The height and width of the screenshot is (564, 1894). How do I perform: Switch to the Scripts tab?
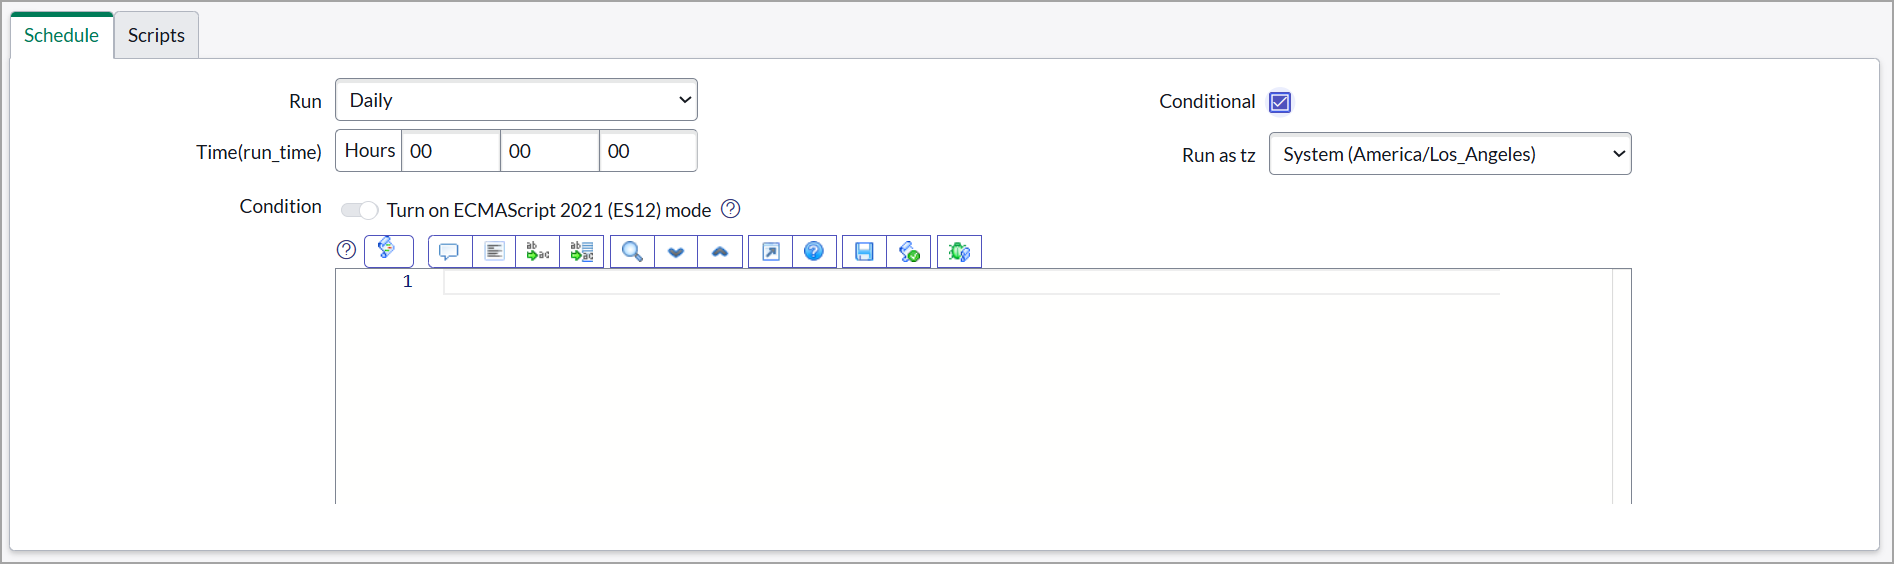pos(156,36)
